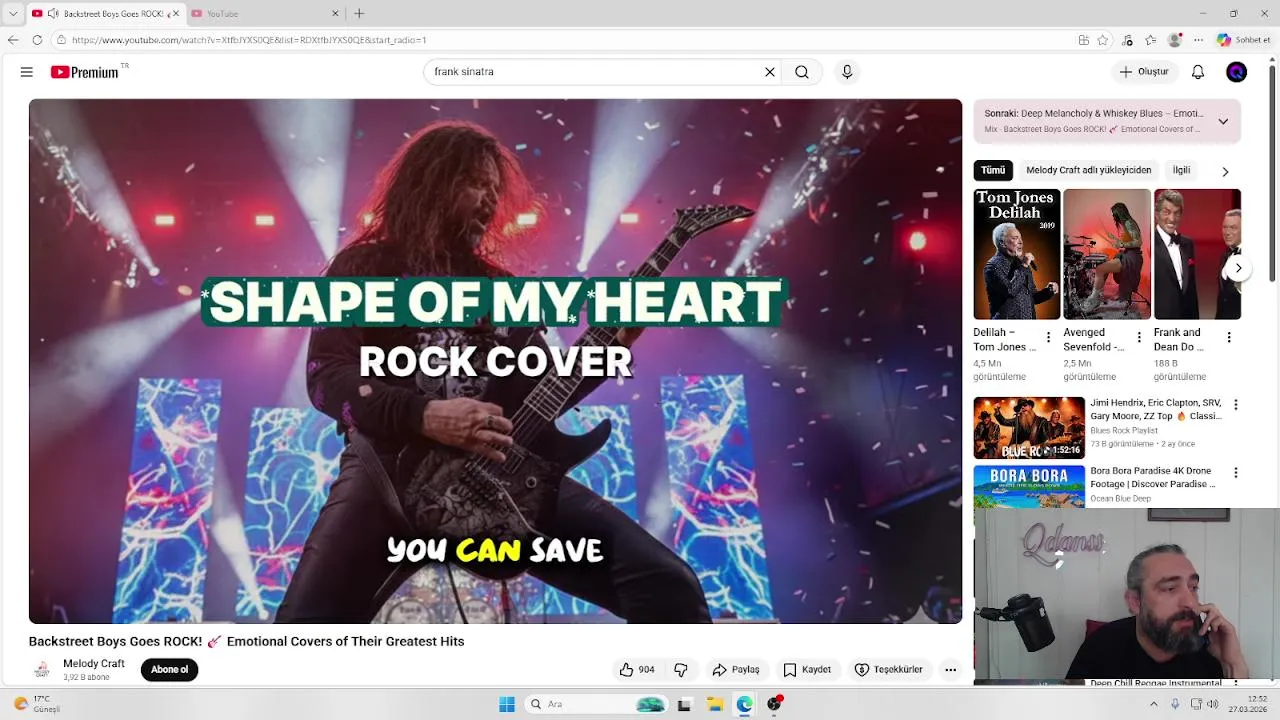Dislike the video with thumbs down

681,669
